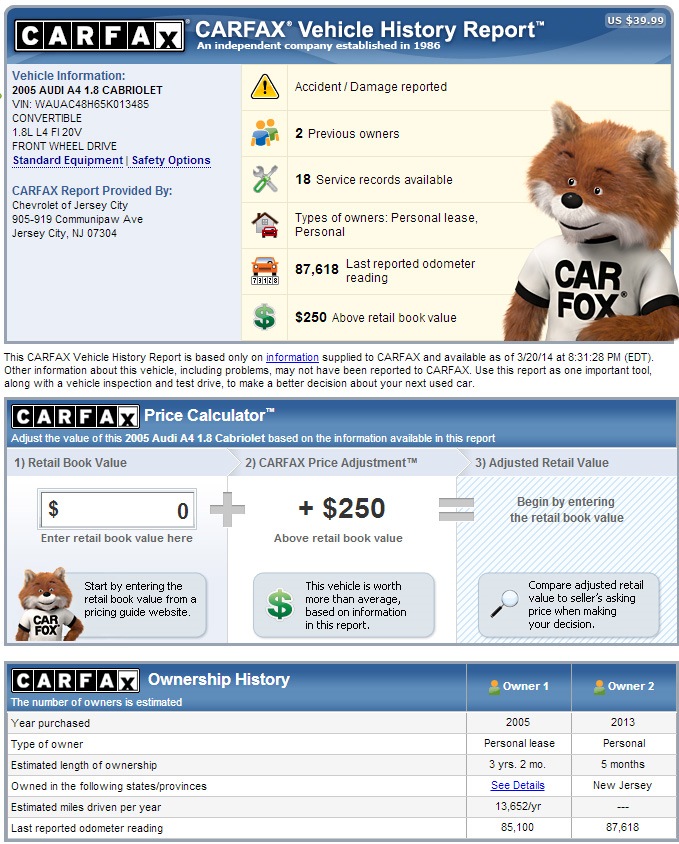Click the CARFAX logo in Price Calculator header
The width and height of the screenshot is (679, 844).
click(75, 417)
